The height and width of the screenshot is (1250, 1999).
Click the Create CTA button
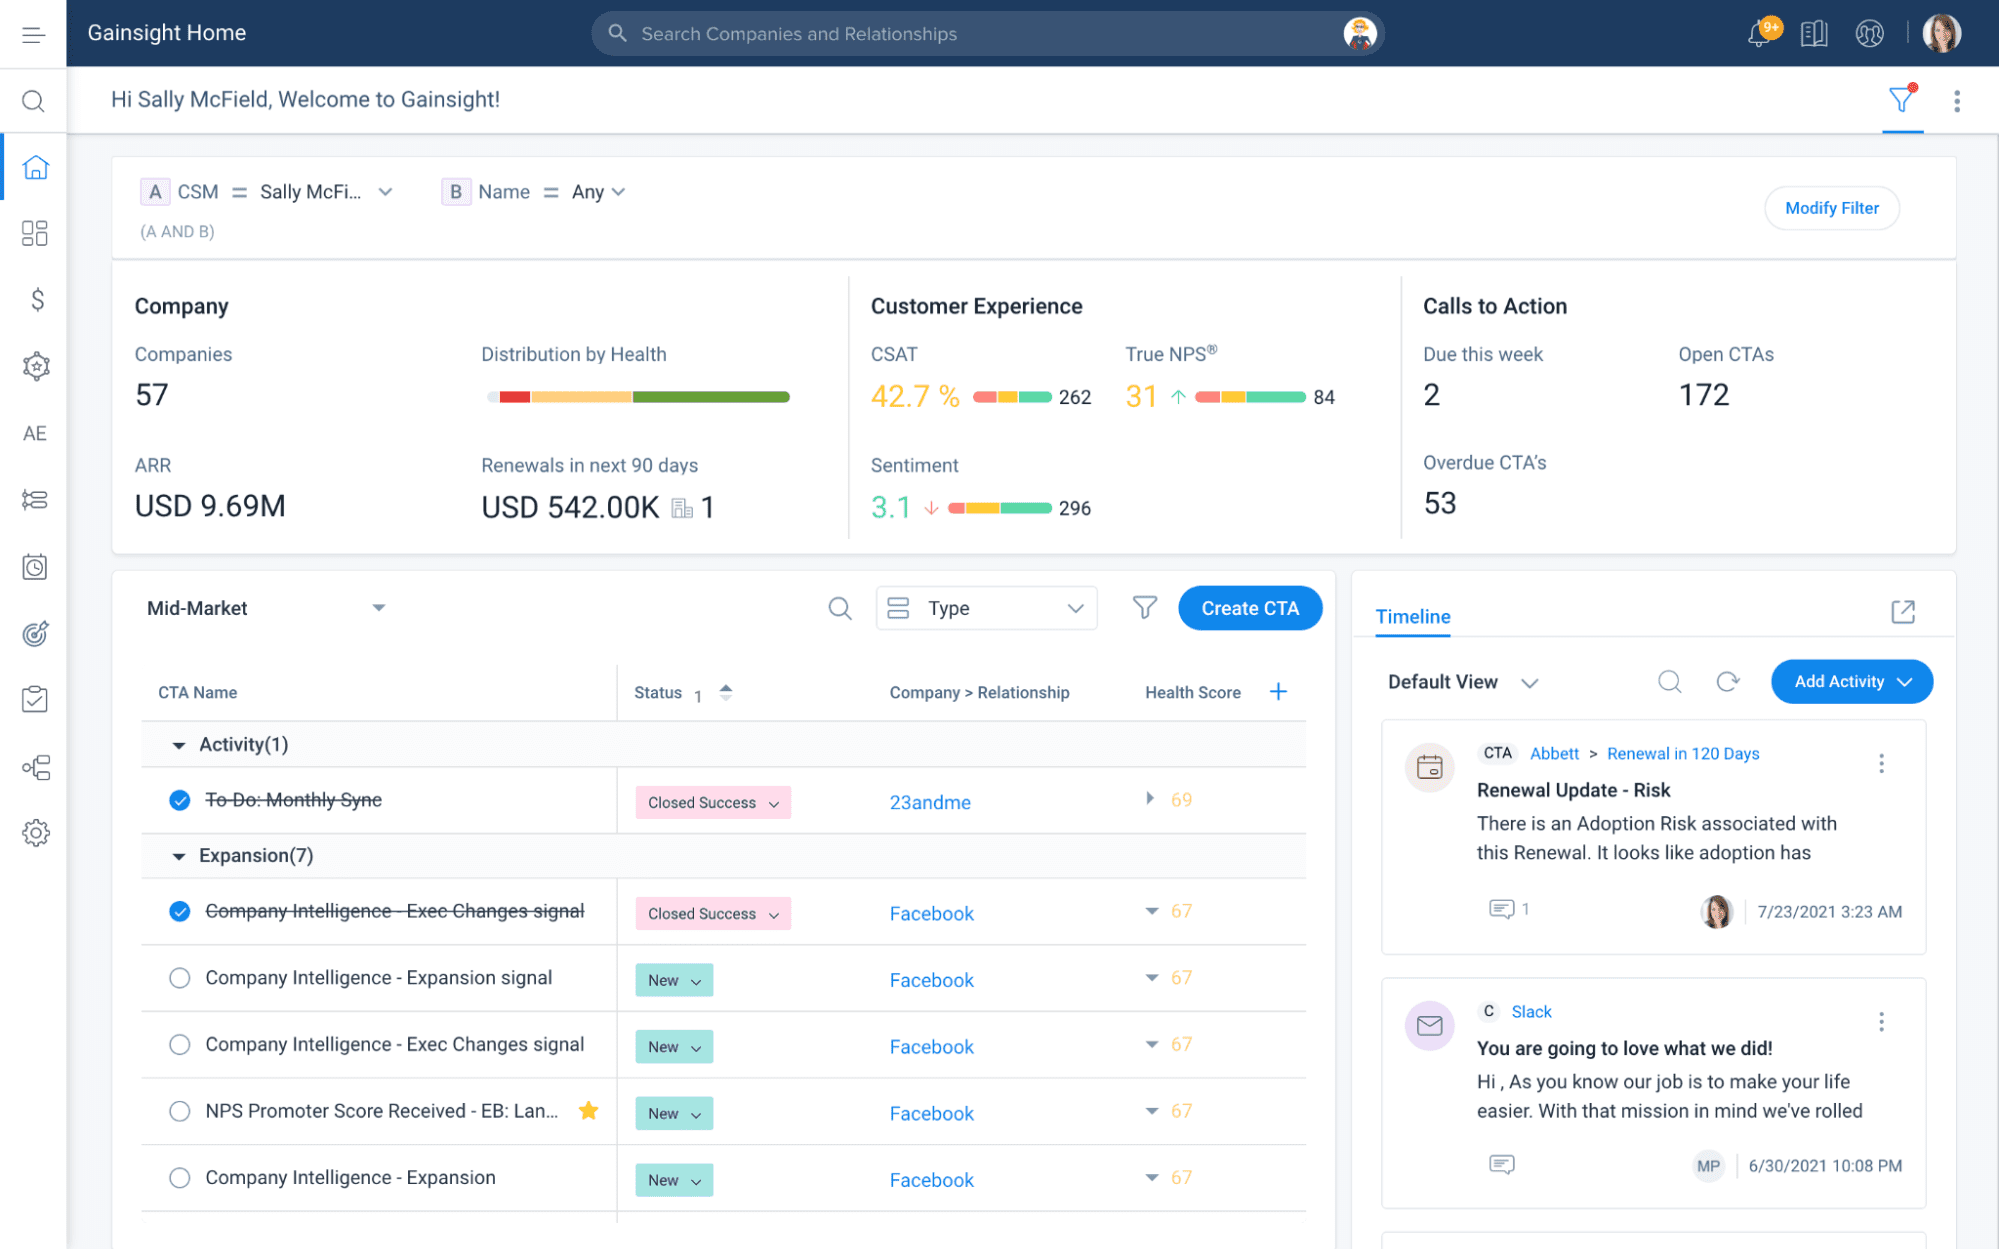point(1249,608)
